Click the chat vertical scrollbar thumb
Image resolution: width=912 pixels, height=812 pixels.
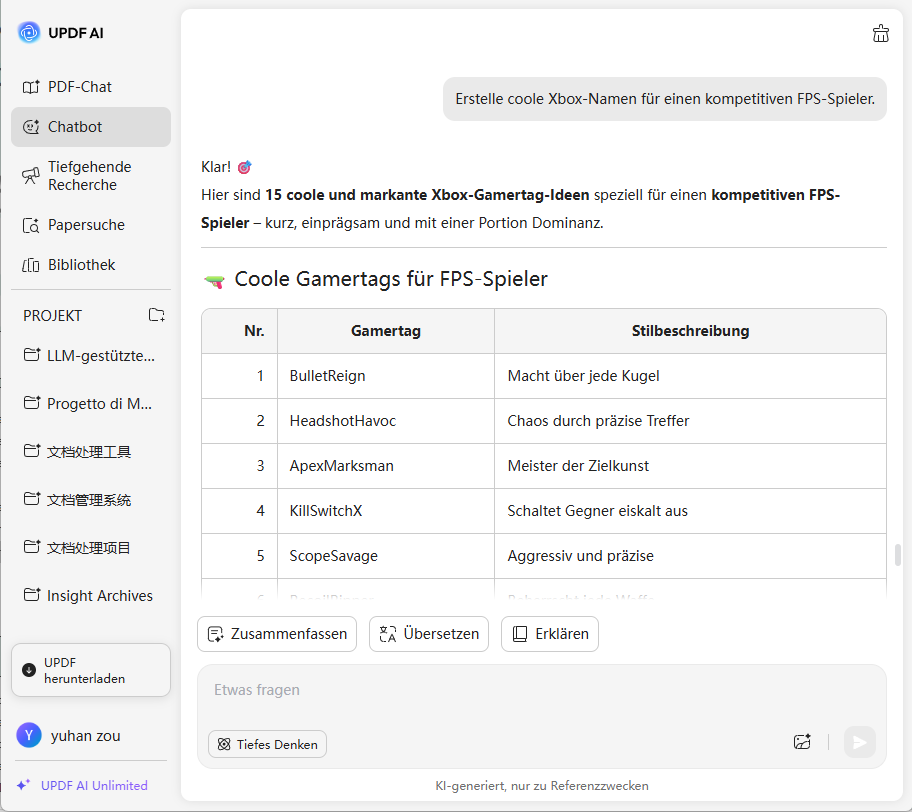898,555
